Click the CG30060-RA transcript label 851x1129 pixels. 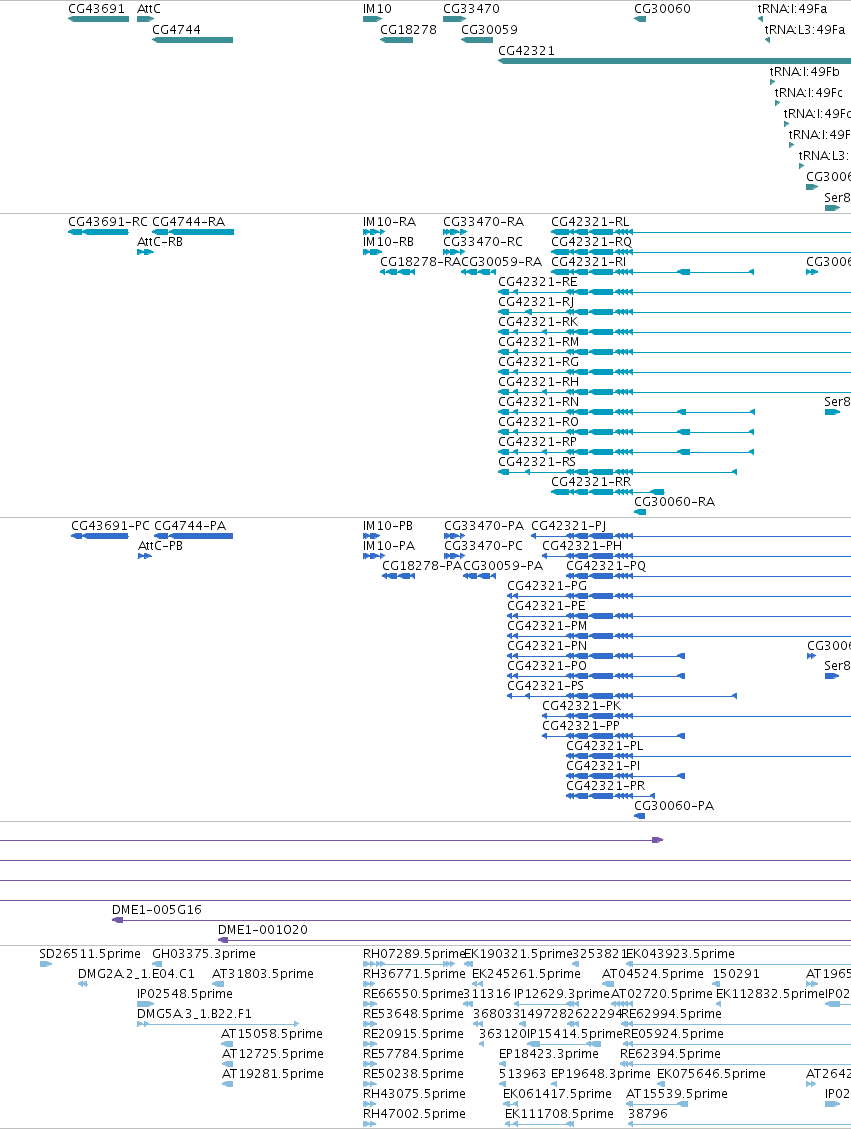pyautogui.click(x=675, y=502)
